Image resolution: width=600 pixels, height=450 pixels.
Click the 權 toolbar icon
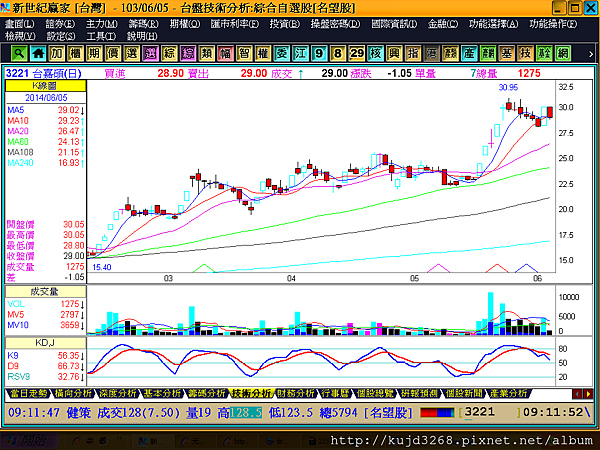point(263,53)
